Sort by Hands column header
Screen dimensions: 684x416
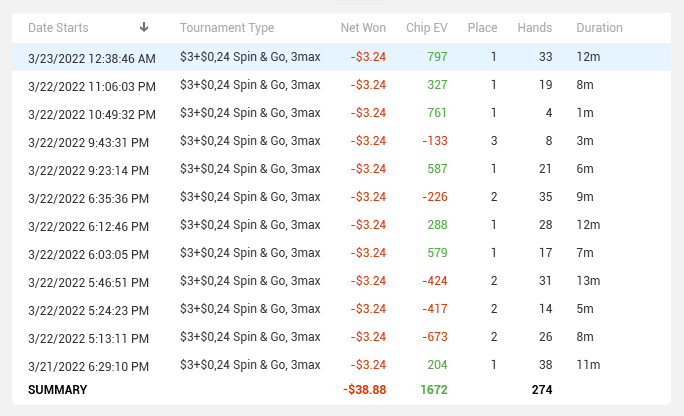(534, 27)
